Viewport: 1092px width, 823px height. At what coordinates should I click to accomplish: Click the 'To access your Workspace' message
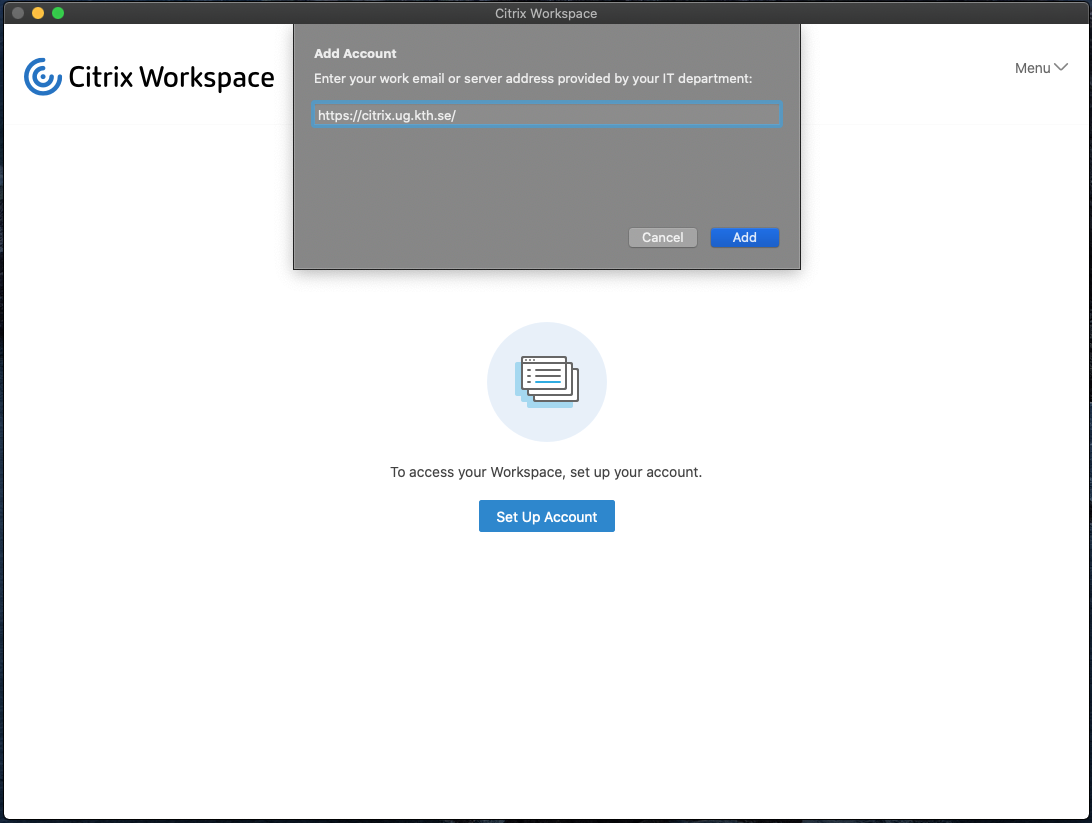(546, 472)
